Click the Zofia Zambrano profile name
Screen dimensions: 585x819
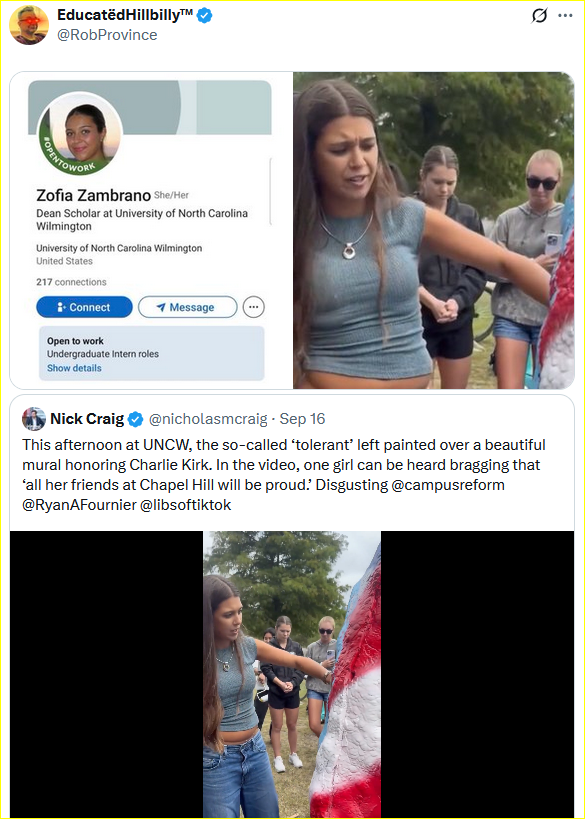pos(93,195)
